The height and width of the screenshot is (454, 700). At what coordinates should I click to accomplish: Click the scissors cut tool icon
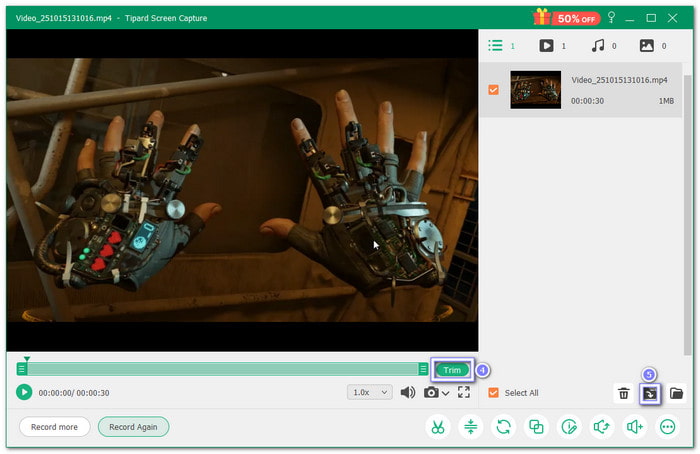coord(437,427)
